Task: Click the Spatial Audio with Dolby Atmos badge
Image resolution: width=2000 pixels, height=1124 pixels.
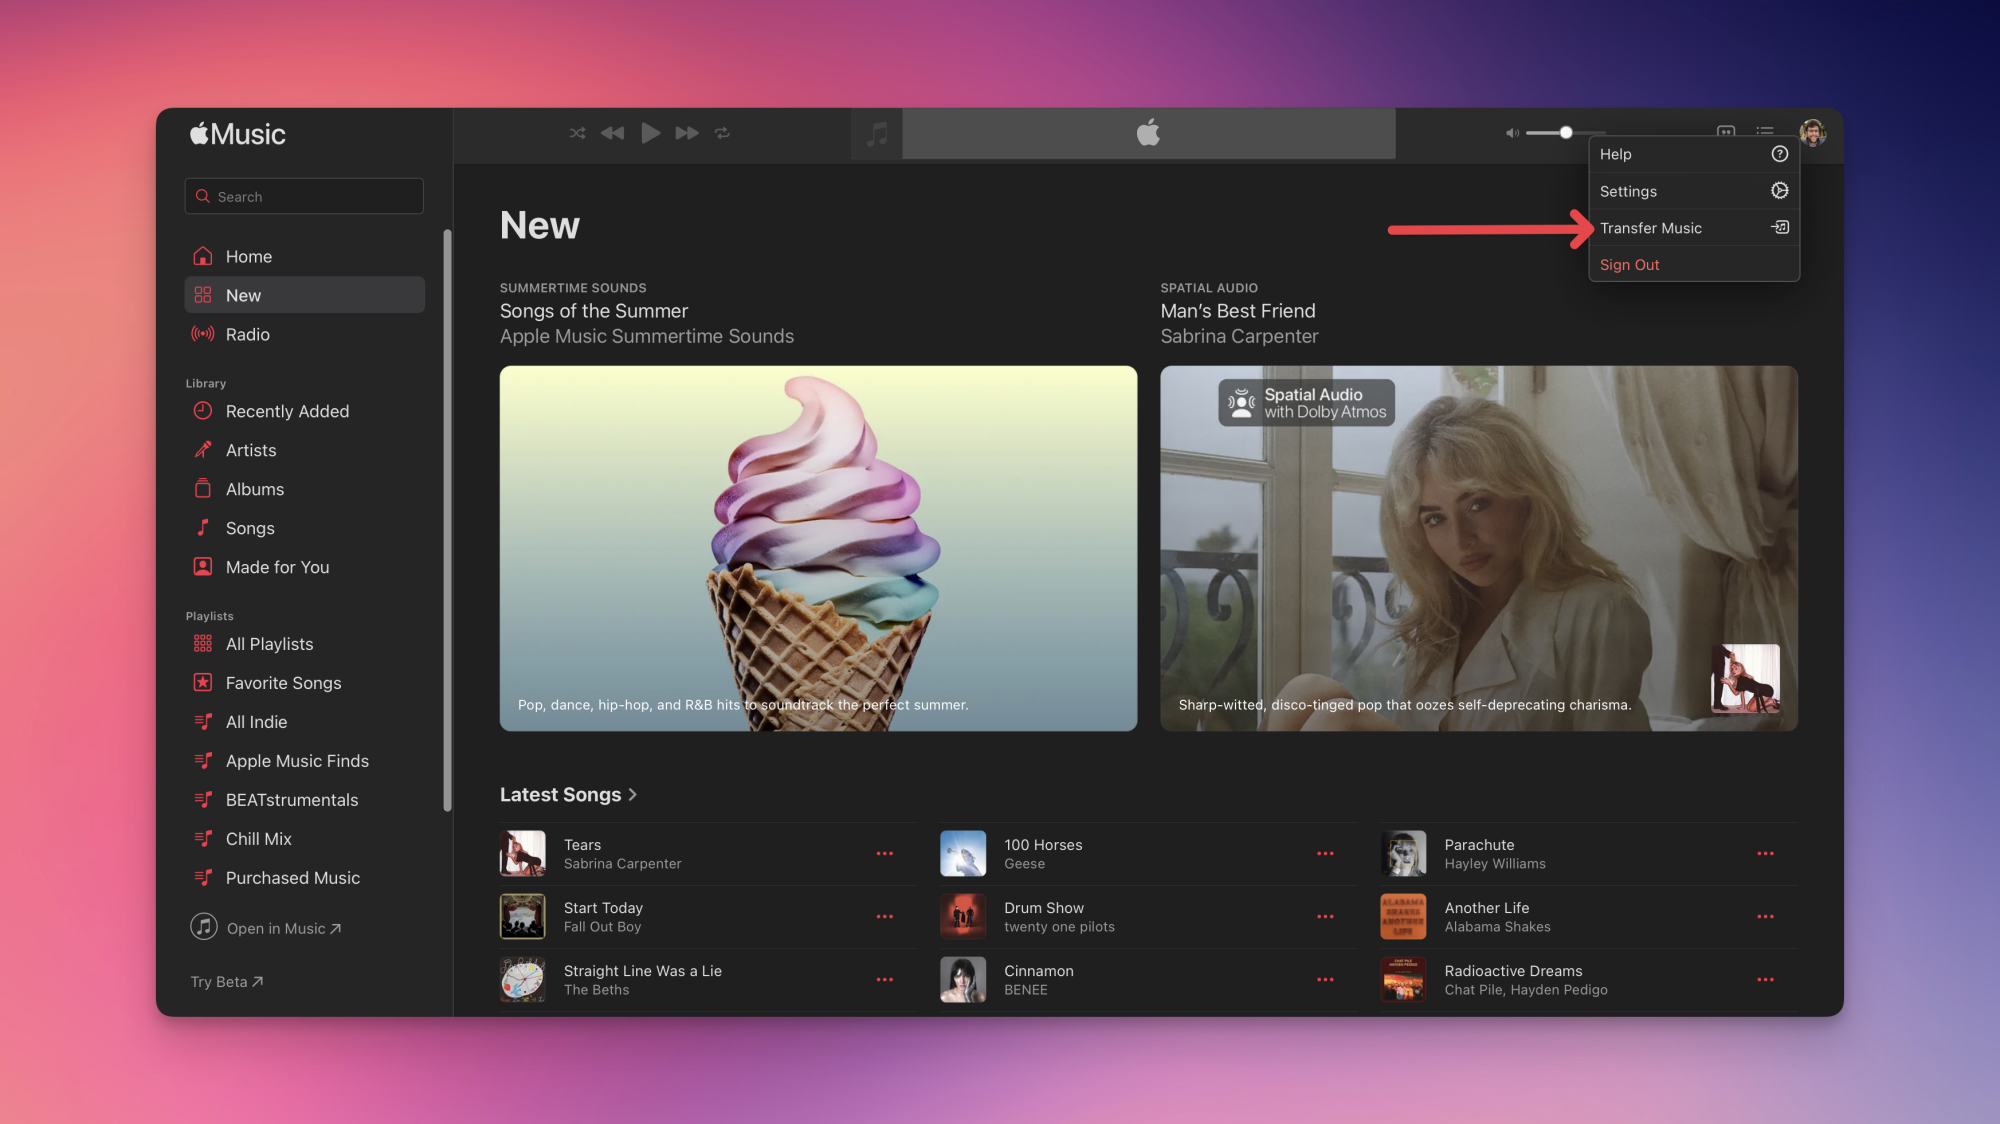Action: tap(1306, 403)
